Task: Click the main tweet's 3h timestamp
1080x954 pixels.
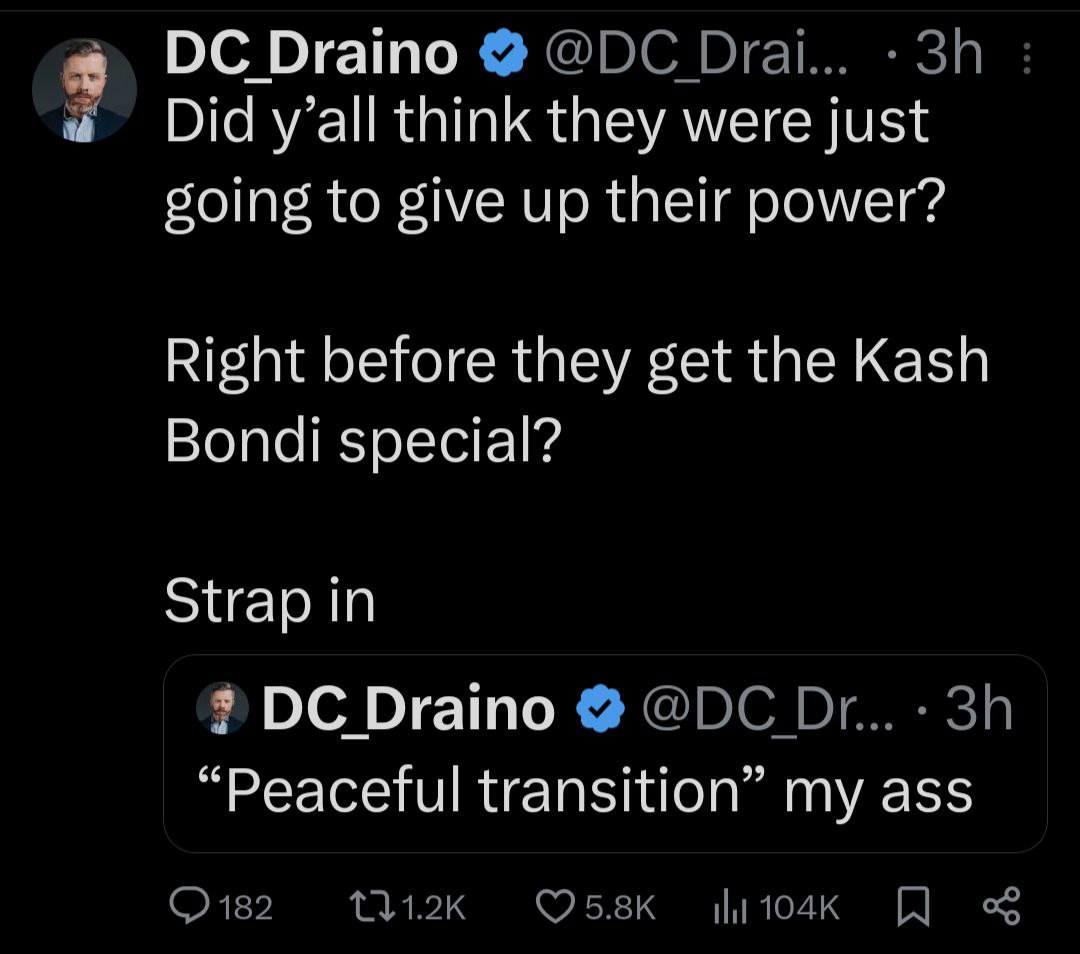Action: (948, 56)
